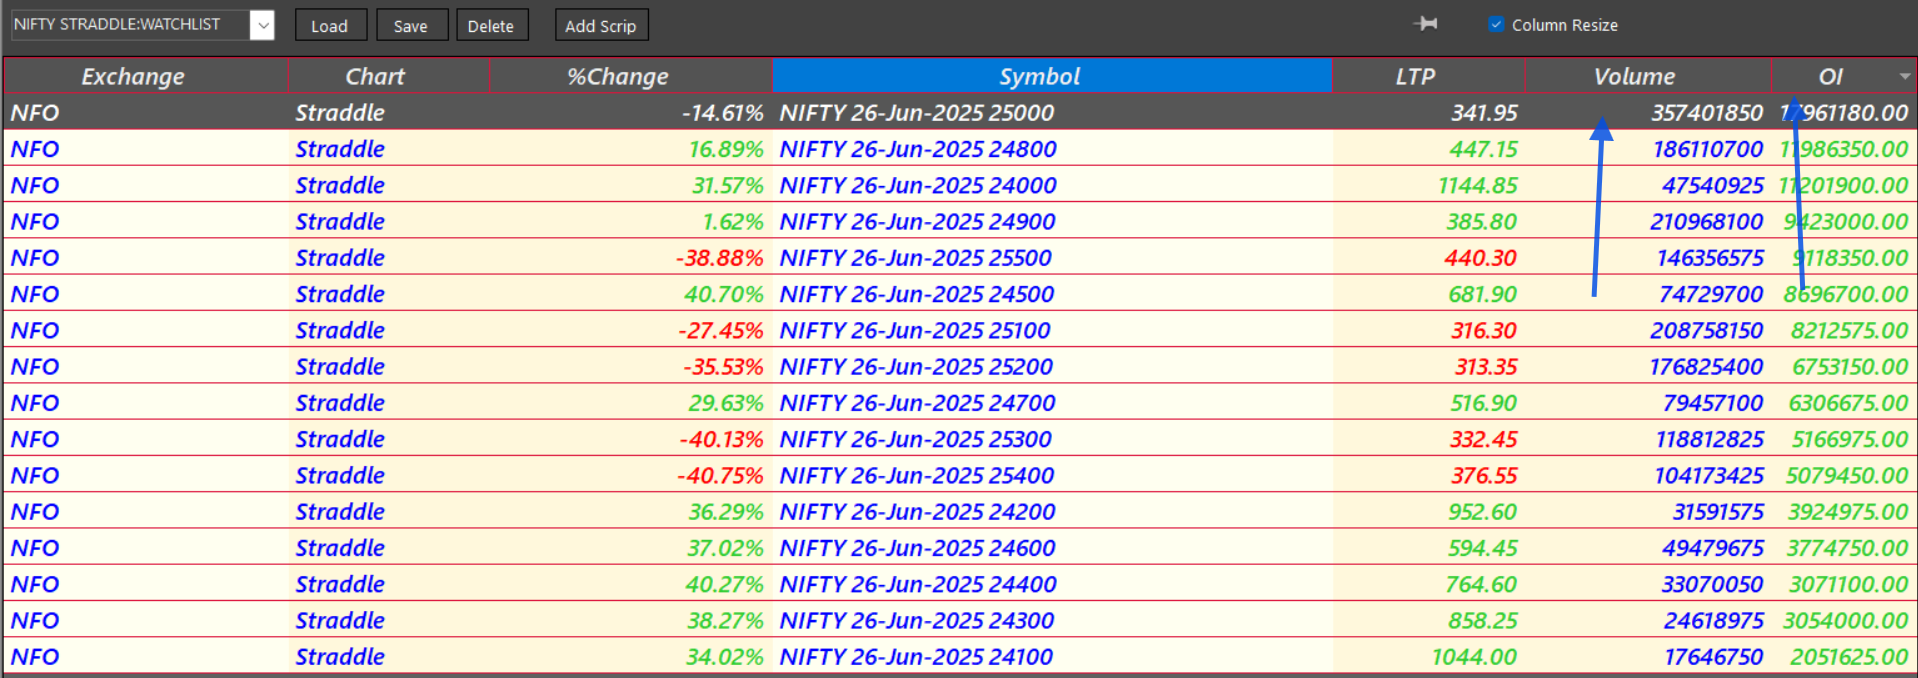
Task: Select the NIFTY 26-Jun-2025 24600 symbol
Action: tap(918, 548)
